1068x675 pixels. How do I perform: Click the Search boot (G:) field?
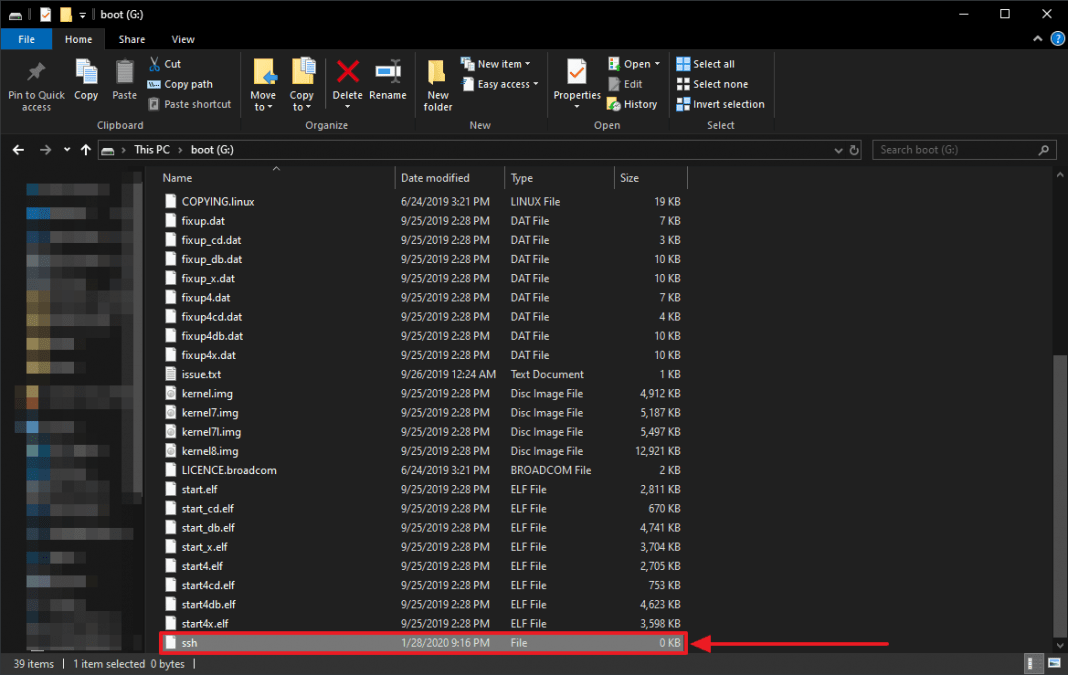coord(957,150)
